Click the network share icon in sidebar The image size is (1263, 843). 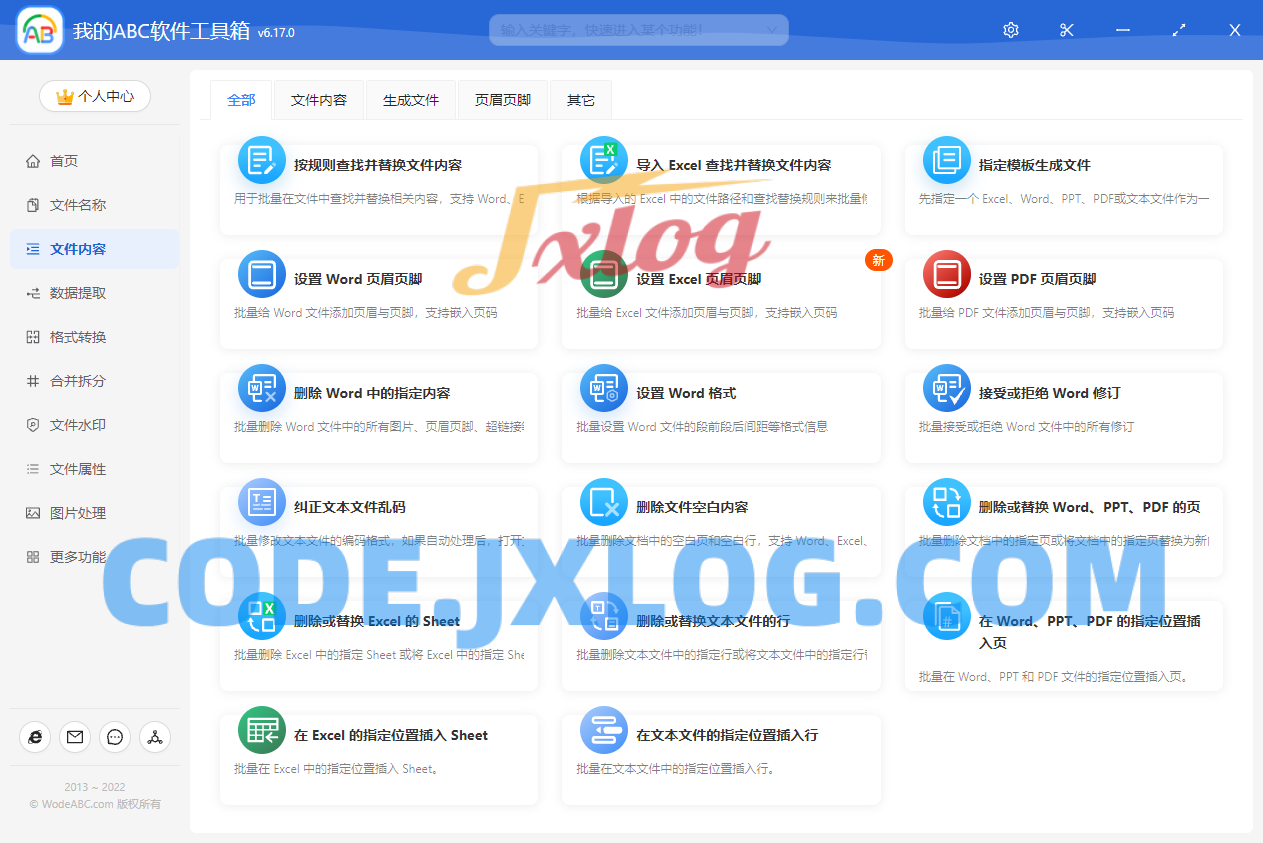155,737
